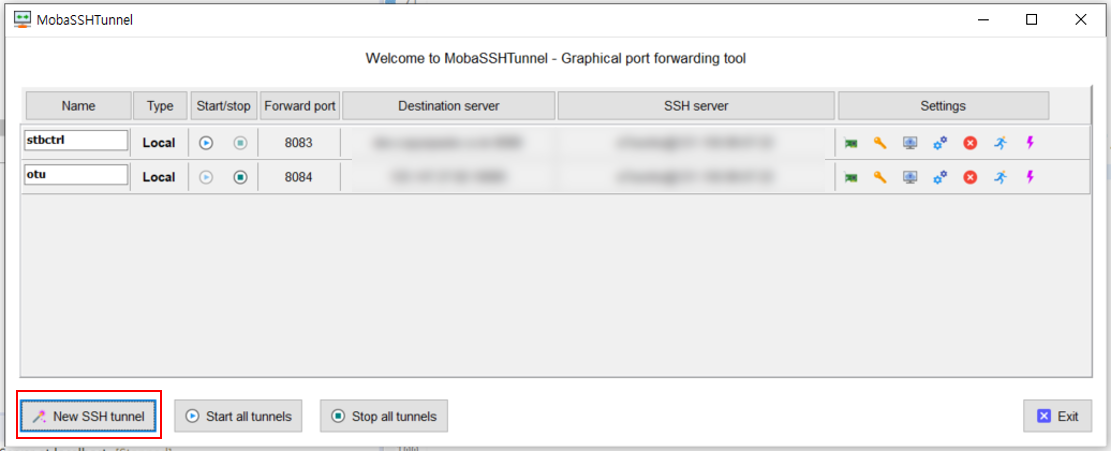1112x453 pixels.
Task: Click the Destination server column header
Action: click(x=449, y=106)
